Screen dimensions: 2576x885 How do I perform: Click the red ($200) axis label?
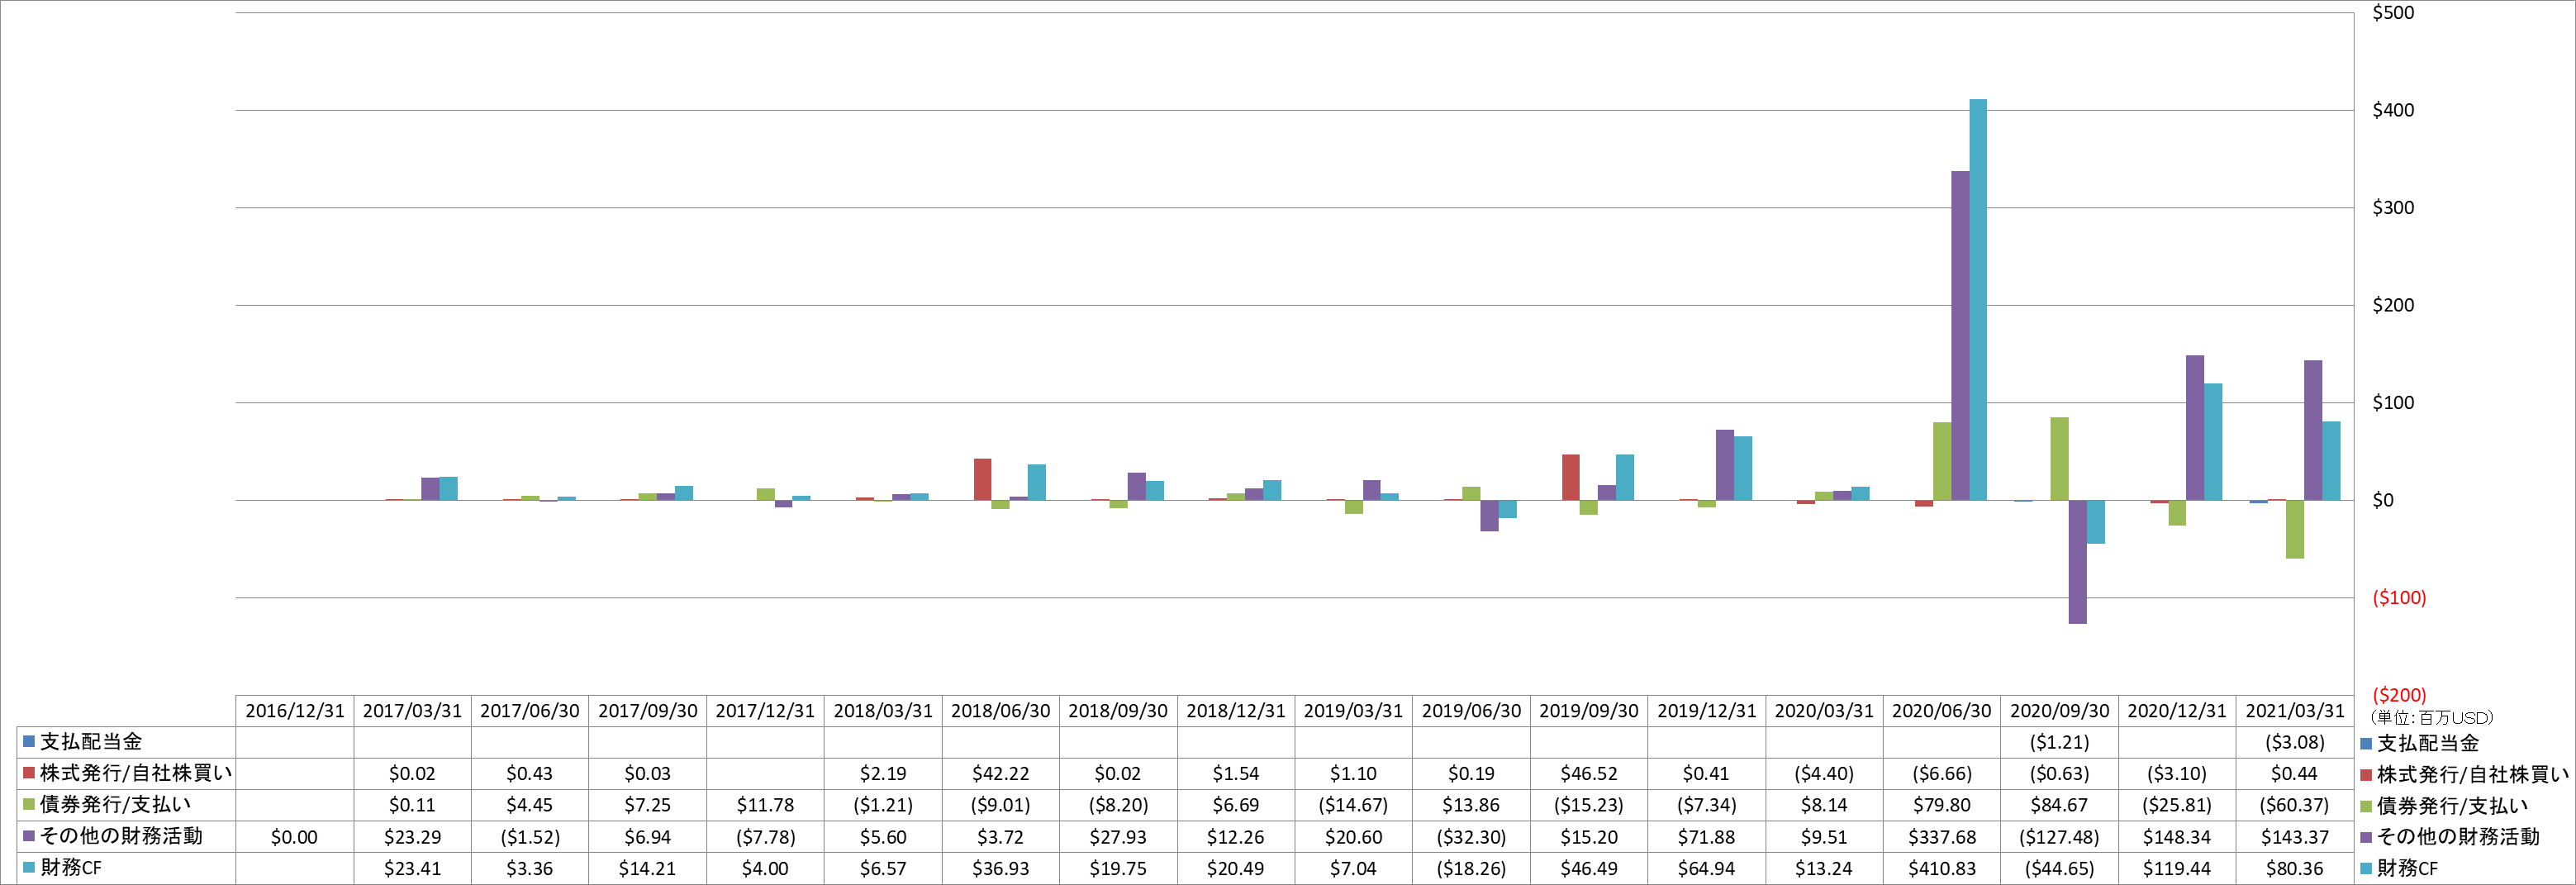click(2399, 695)
